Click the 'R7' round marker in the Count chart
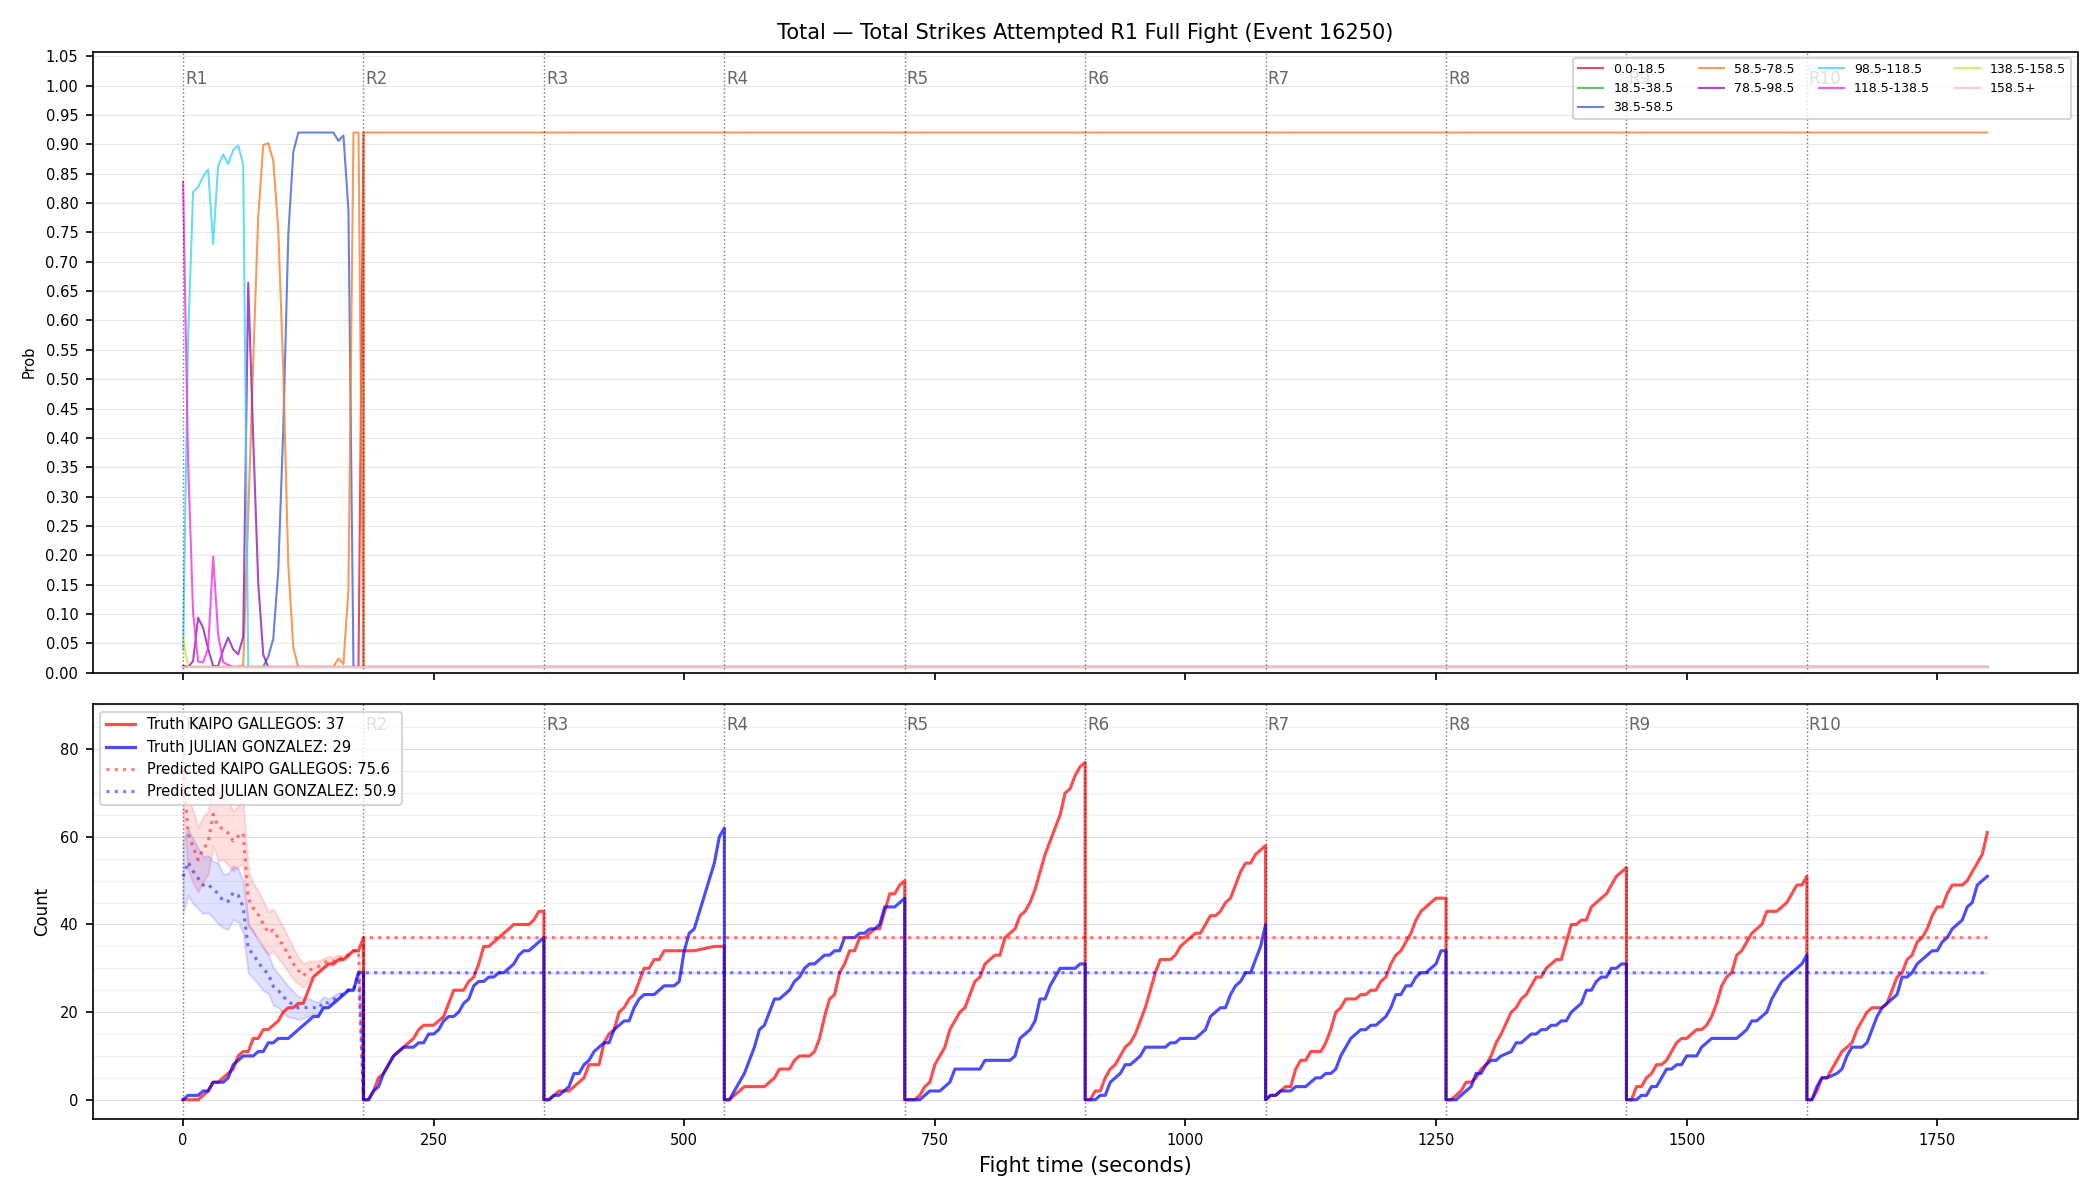Viewport: 2100px width, 1200px height. click(1278, 724)
